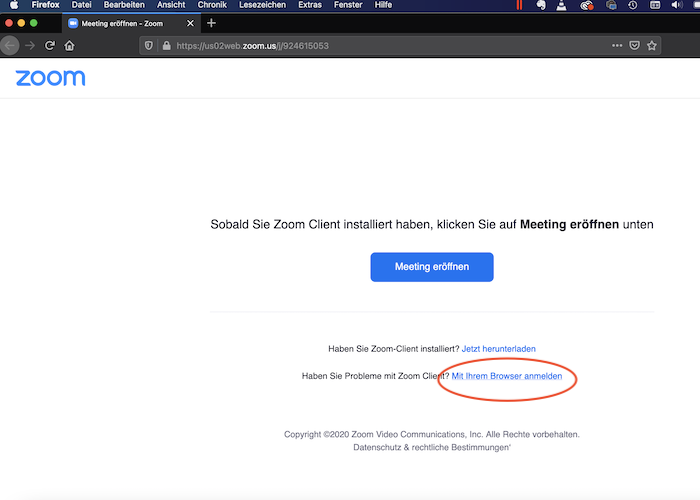This screenshot has width=700, height=500.
Task: Bookmark this page with the star icon
Action: 652,46
